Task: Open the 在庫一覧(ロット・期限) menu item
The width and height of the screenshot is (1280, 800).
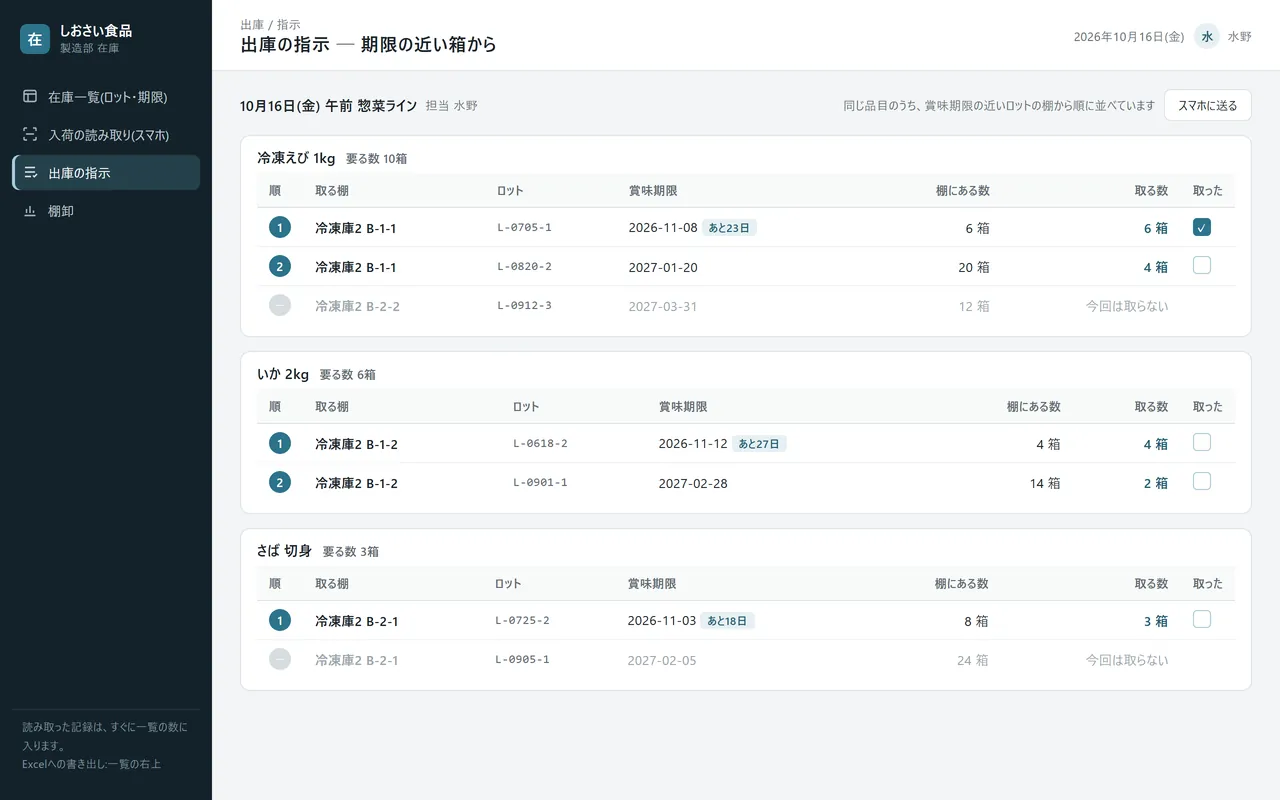Action: pyautogui.click(x=106, y=97)
